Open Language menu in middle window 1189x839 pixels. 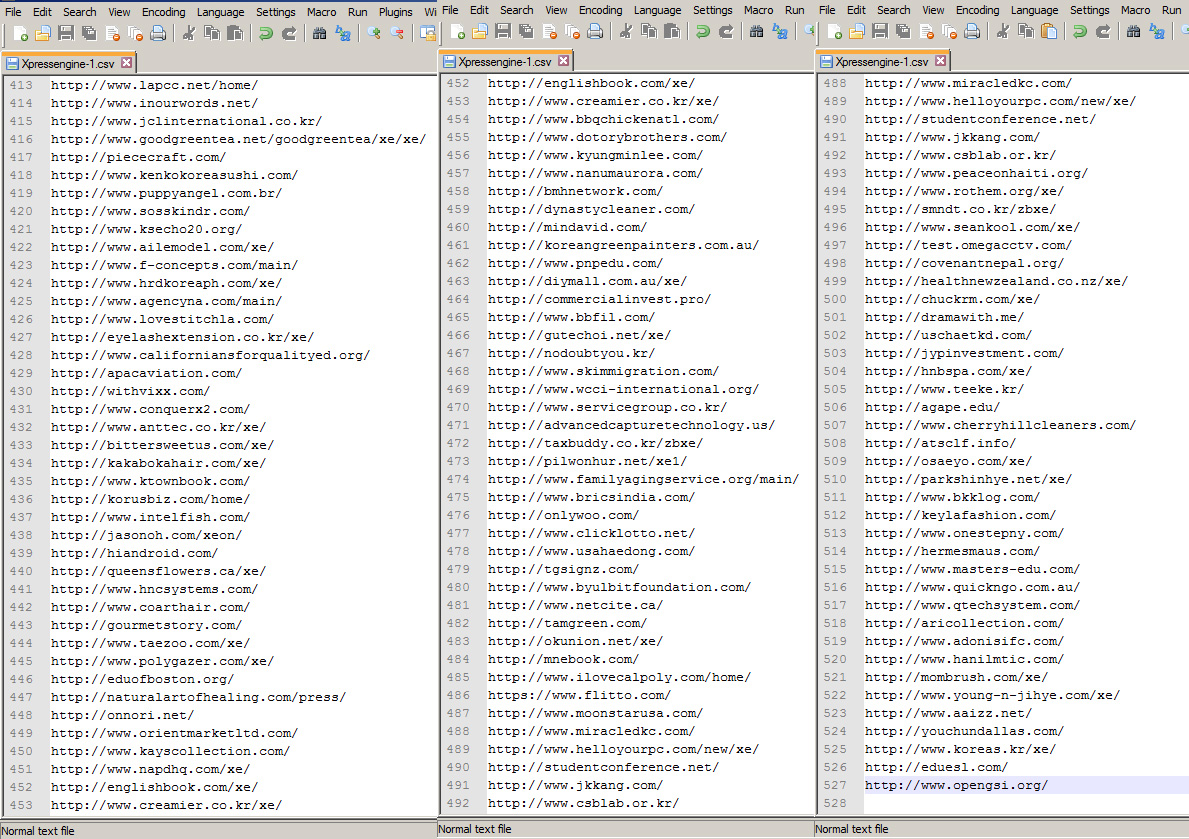(657, 10)
